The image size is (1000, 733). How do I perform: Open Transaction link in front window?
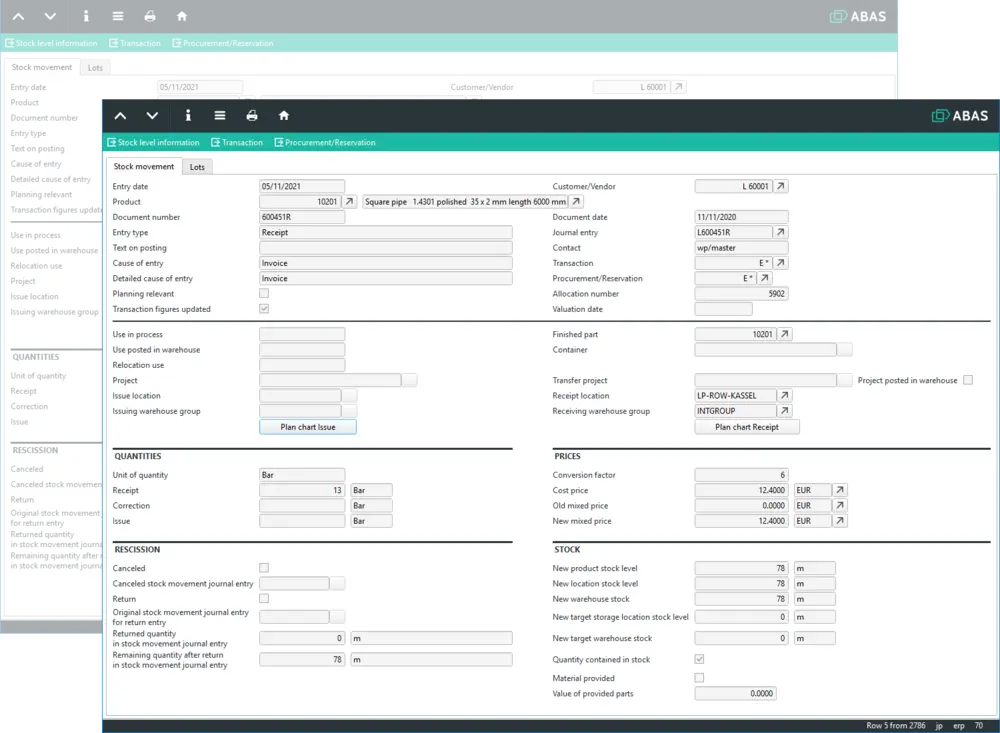(237, 142)
